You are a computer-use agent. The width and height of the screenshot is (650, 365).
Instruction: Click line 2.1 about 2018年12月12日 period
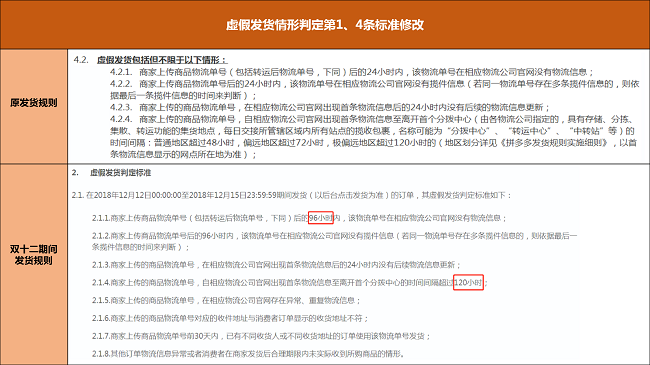[291, 195]
